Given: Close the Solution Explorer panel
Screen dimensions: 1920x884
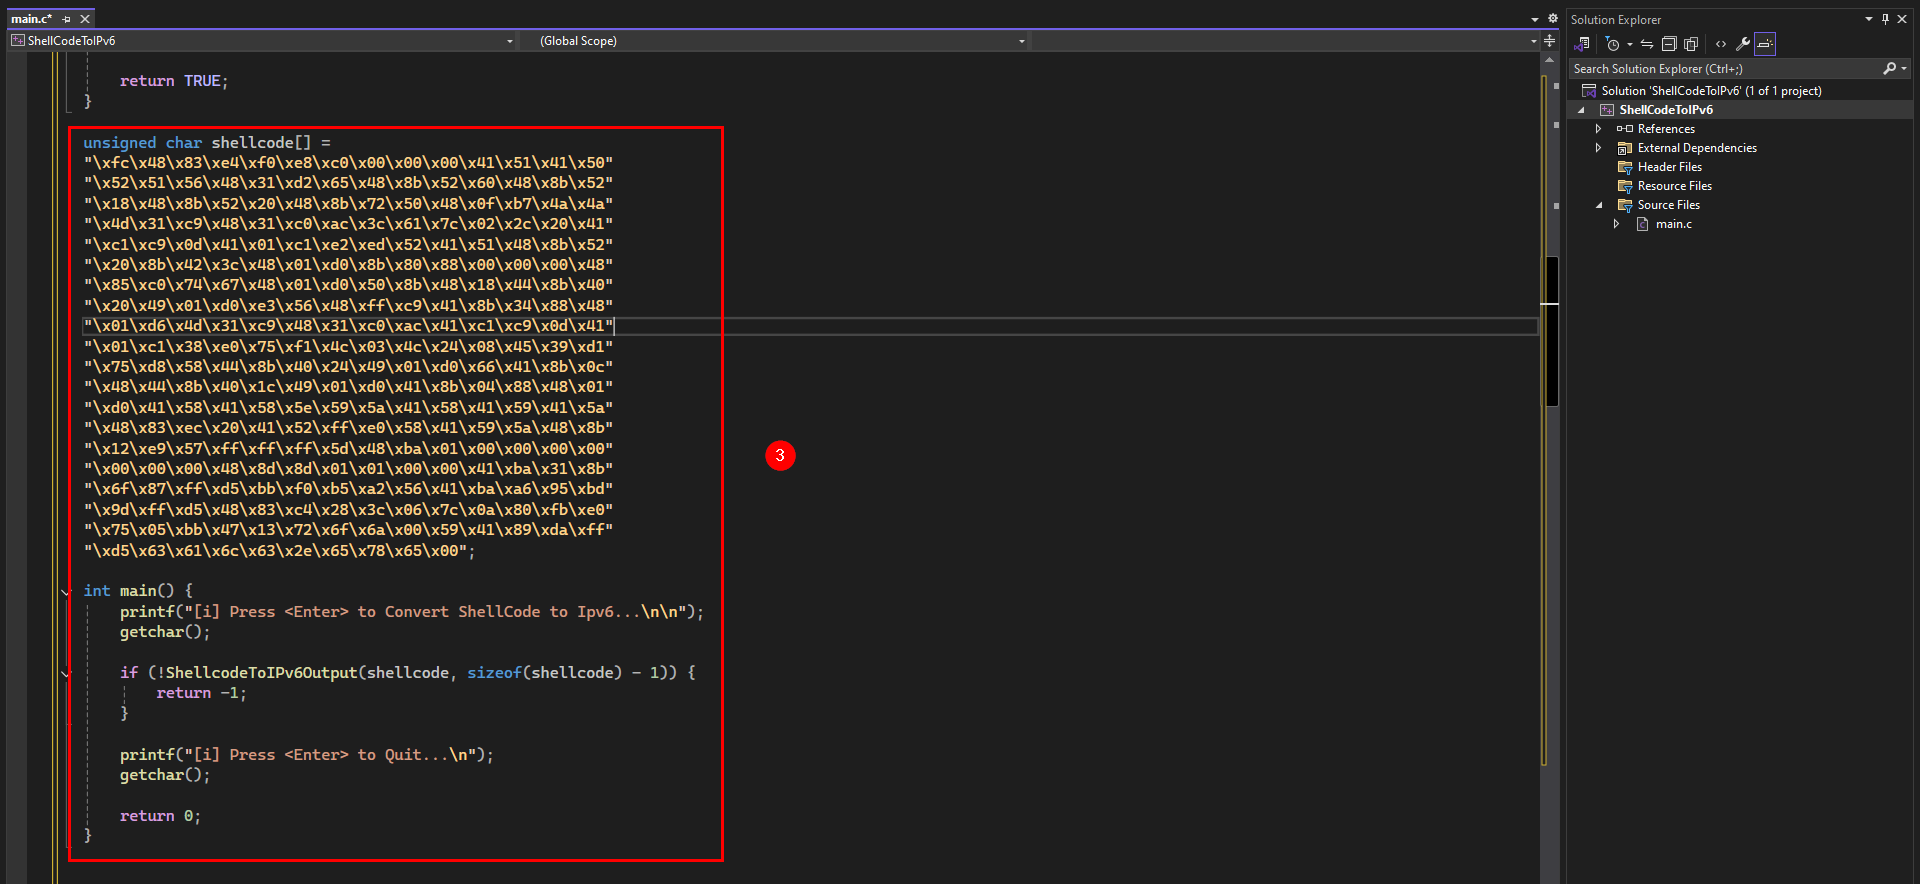Looking at the screenshot, I should tap(1902, 19).
